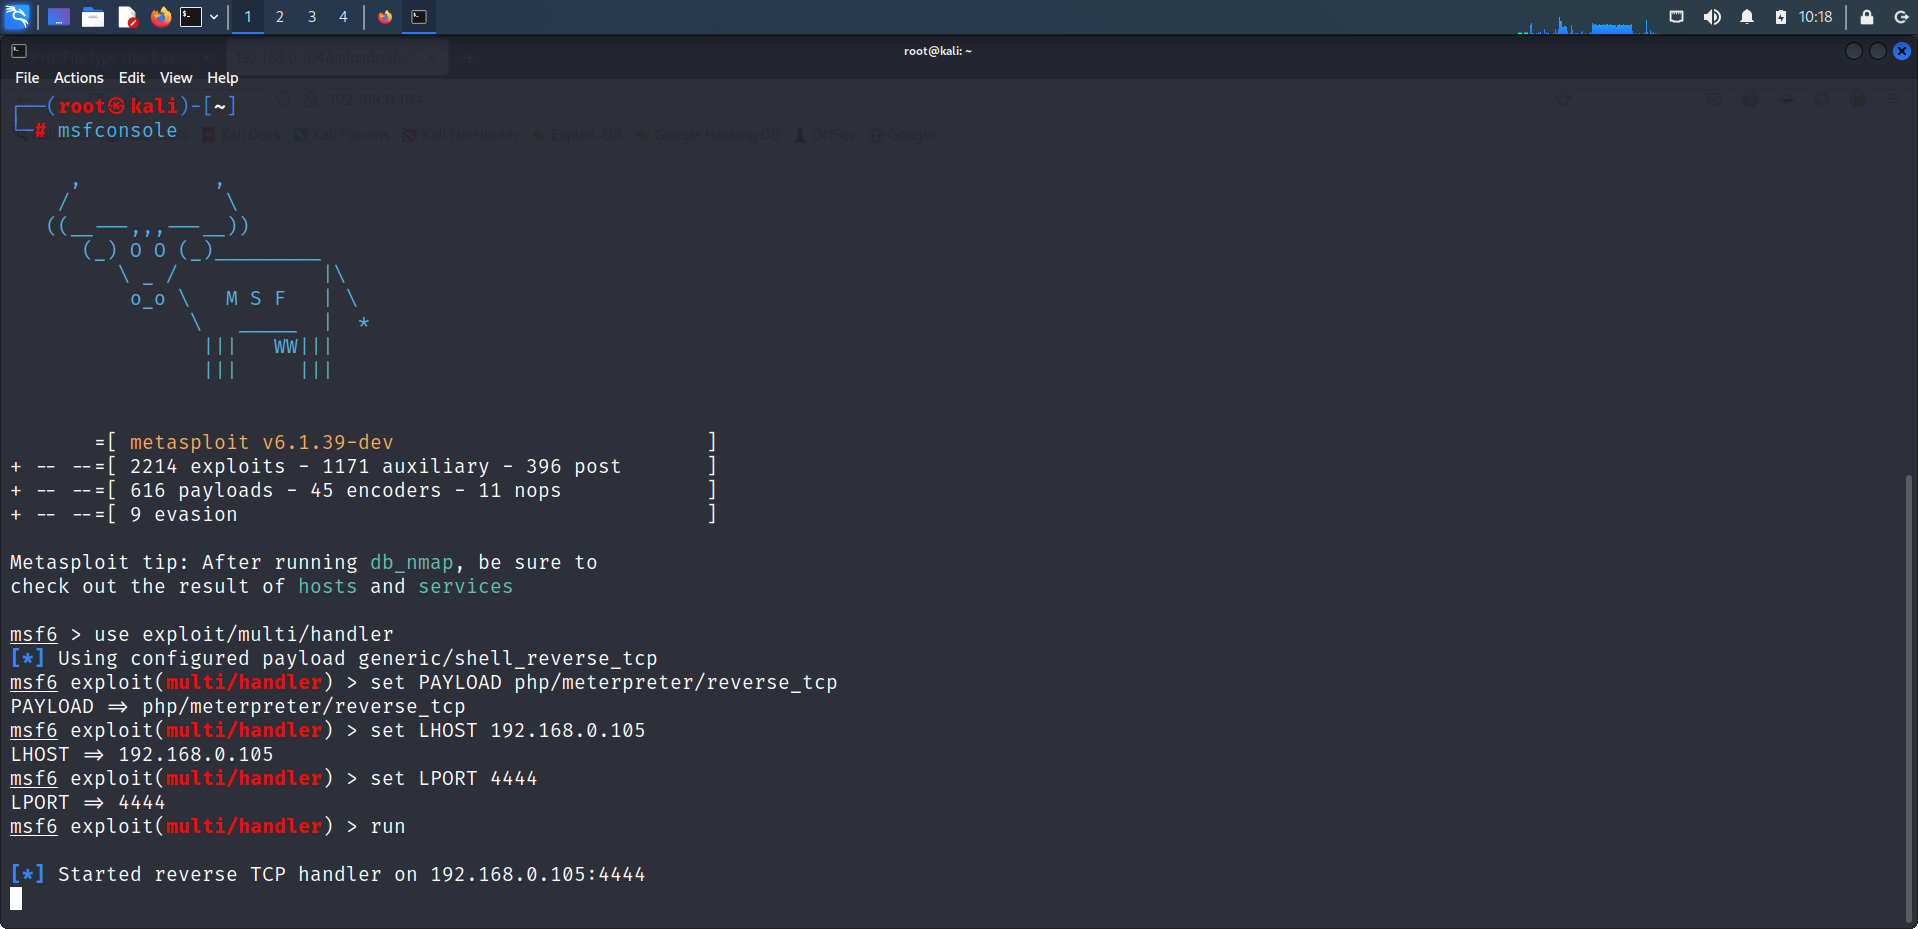Image resolution: width=1918 pixels, height=929 pixels.
Task: Launch Firefox from the panel launcher beside the text editor
Action: [160, 17]
